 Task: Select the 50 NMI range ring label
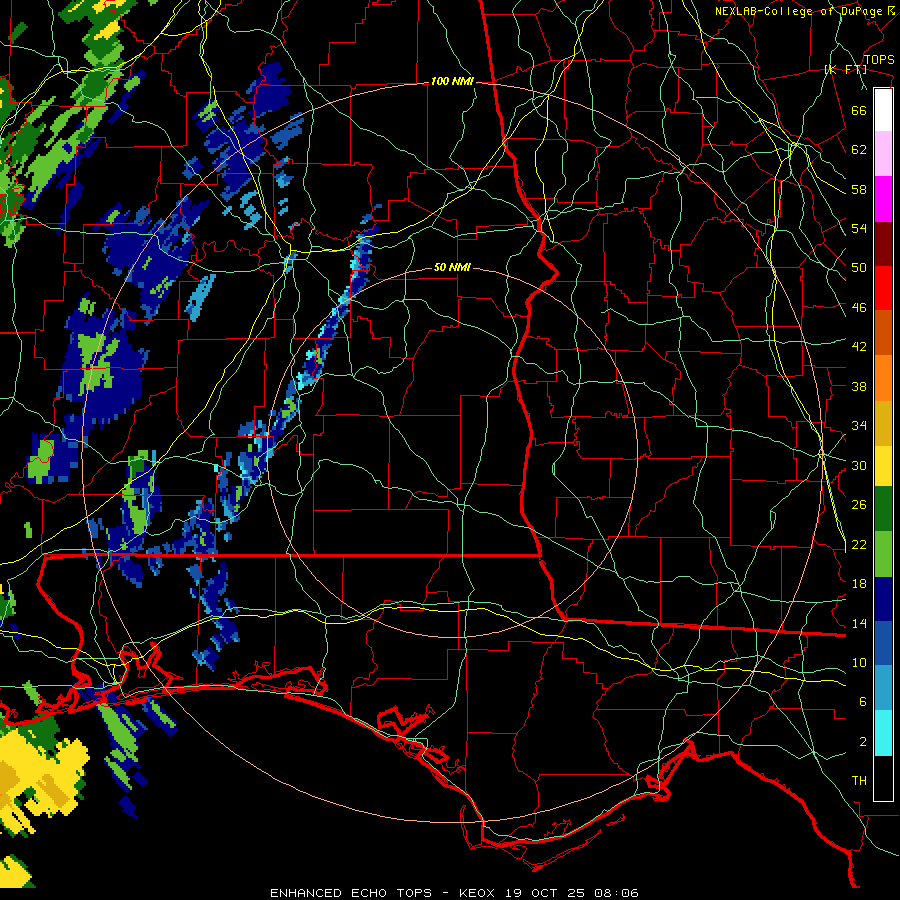pyautogui.click(x=452, y=267)
